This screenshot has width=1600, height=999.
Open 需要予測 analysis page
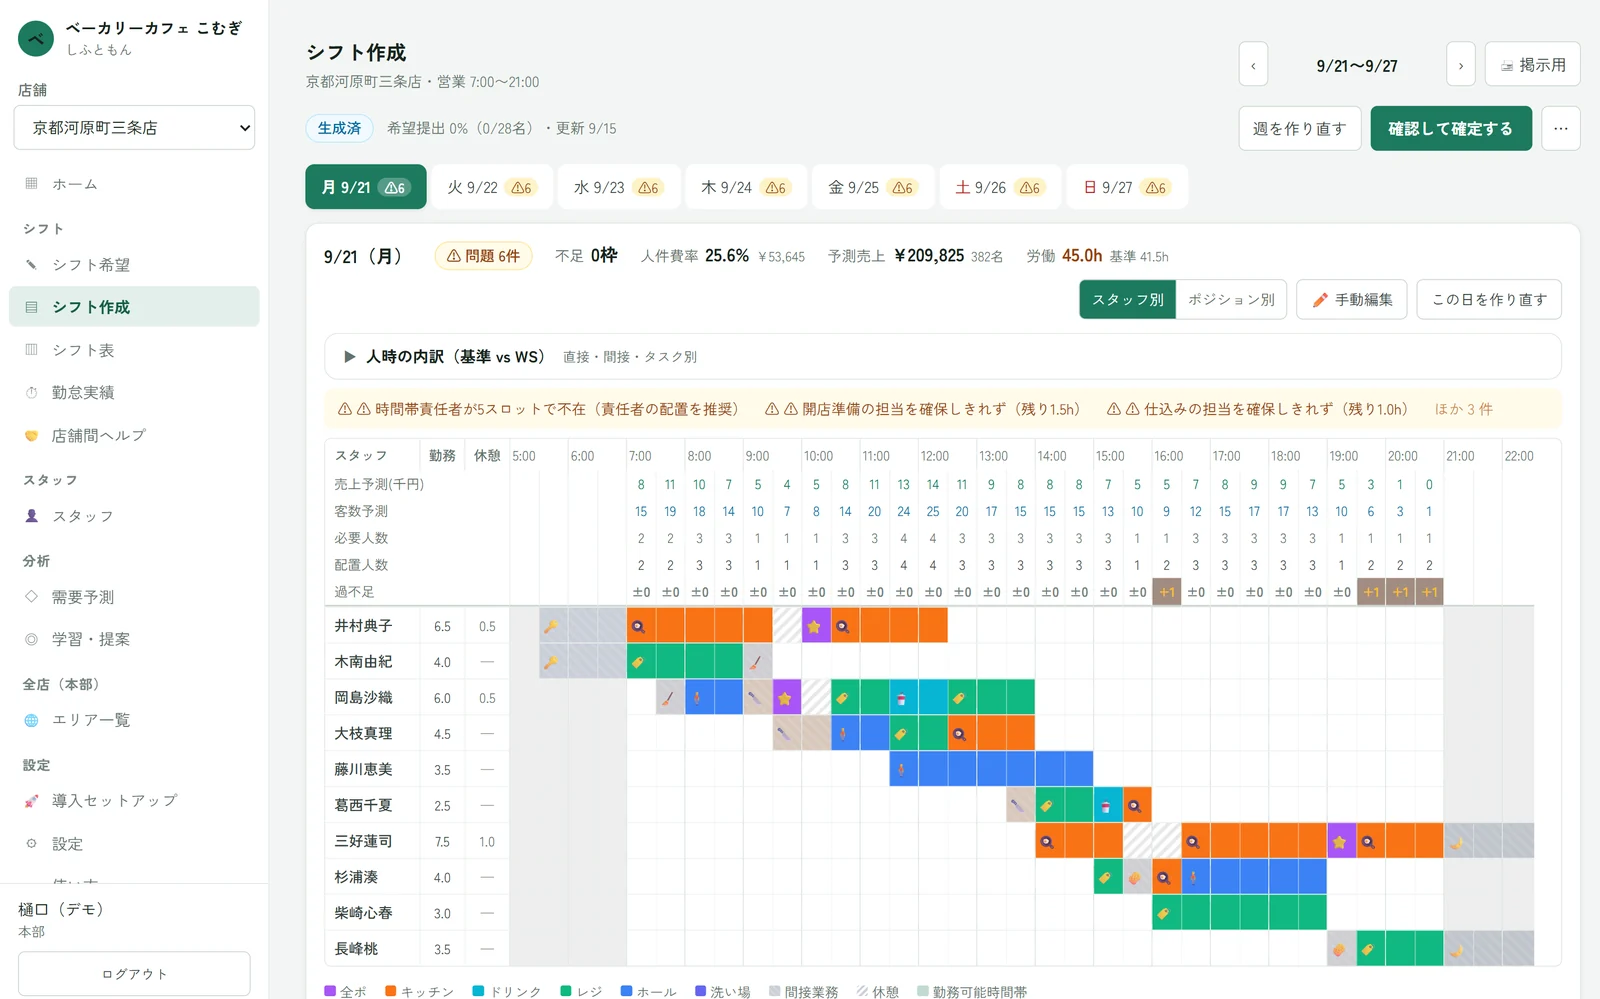pyautogui.click(x=134, y=597)
